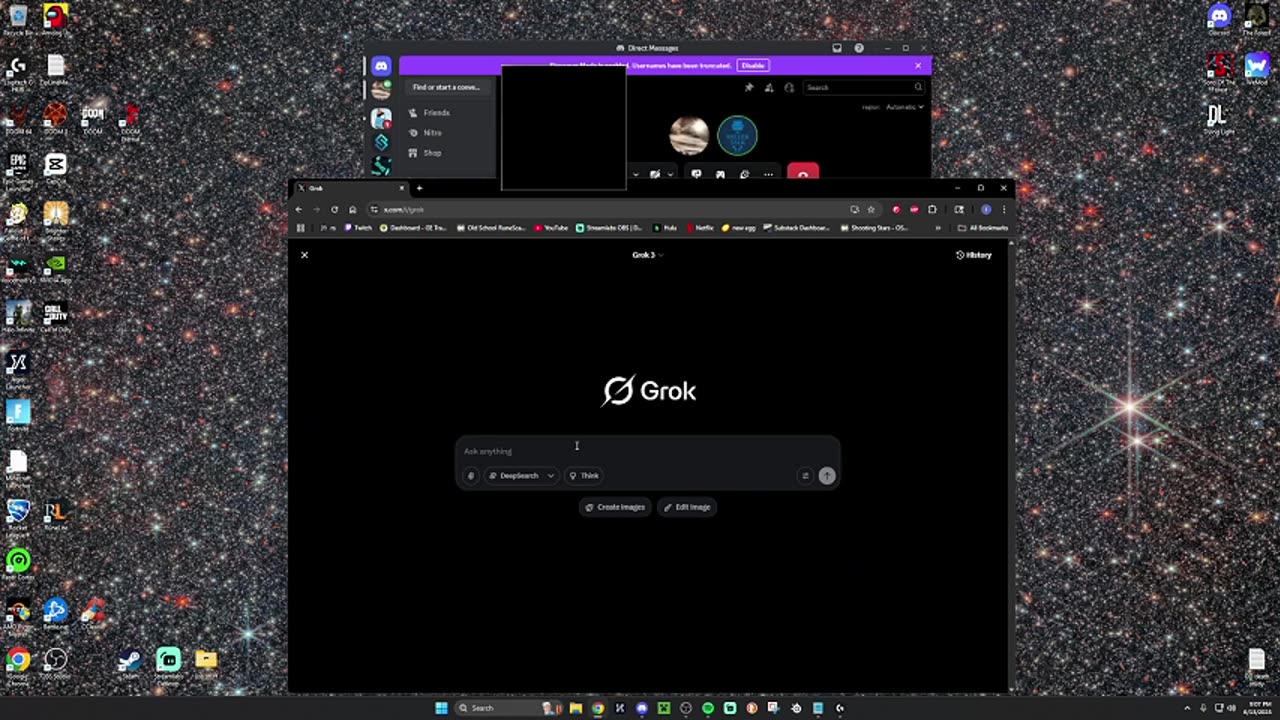Click Google Chrome desktop shortcut
The image size is (1280, 720).
(18, 664)
